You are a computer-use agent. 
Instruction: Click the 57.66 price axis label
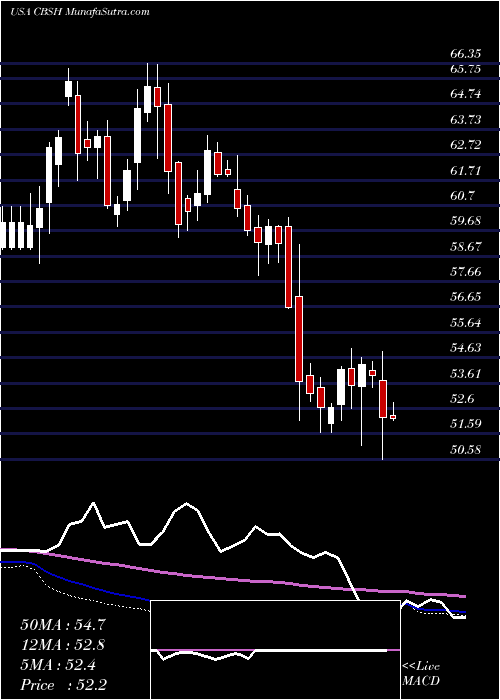click(x=466, y=271)
